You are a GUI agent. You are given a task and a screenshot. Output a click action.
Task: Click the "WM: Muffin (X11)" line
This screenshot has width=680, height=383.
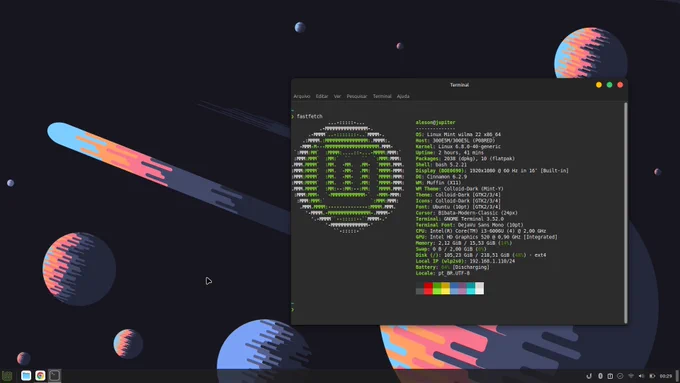(438, 183)
